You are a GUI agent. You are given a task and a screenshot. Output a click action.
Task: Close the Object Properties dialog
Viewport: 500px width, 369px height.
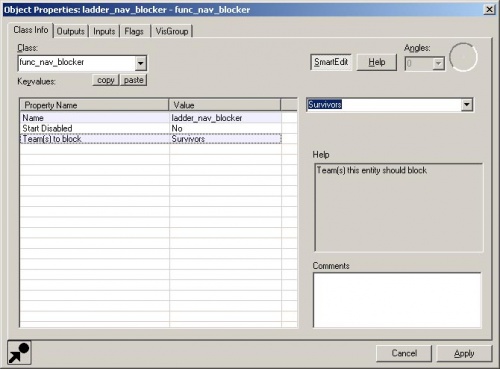pyautogui.click(x=489, y=9)
